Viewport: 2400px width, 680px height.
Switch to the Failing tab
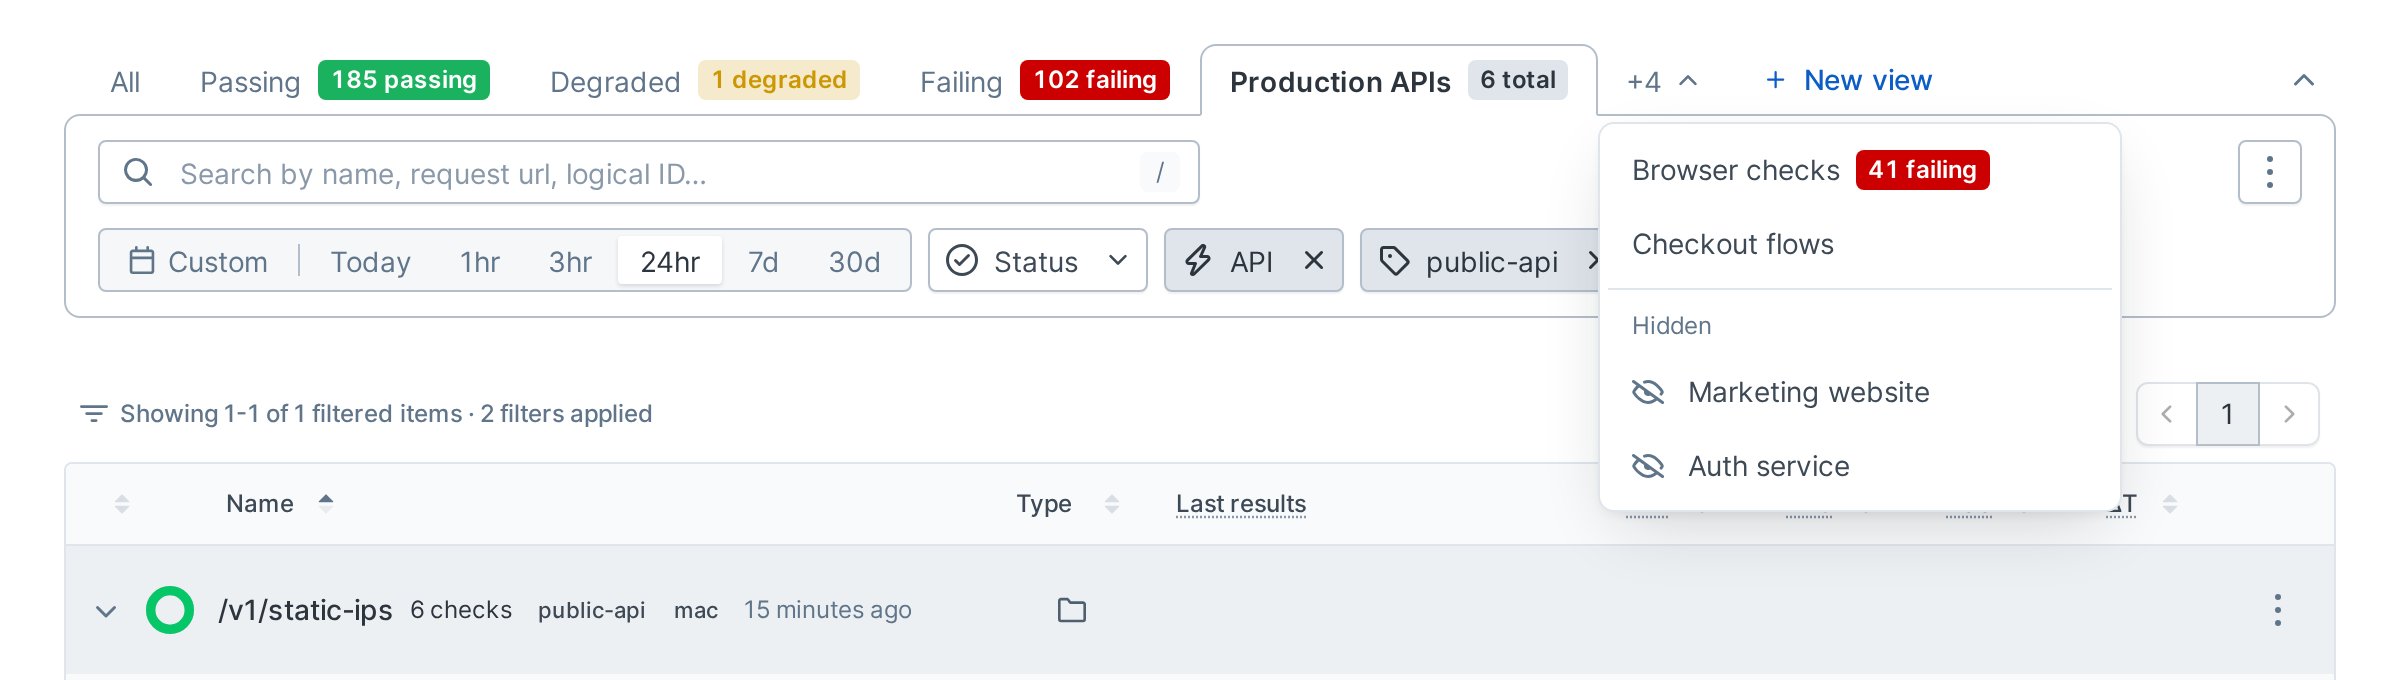point(1044,81)
